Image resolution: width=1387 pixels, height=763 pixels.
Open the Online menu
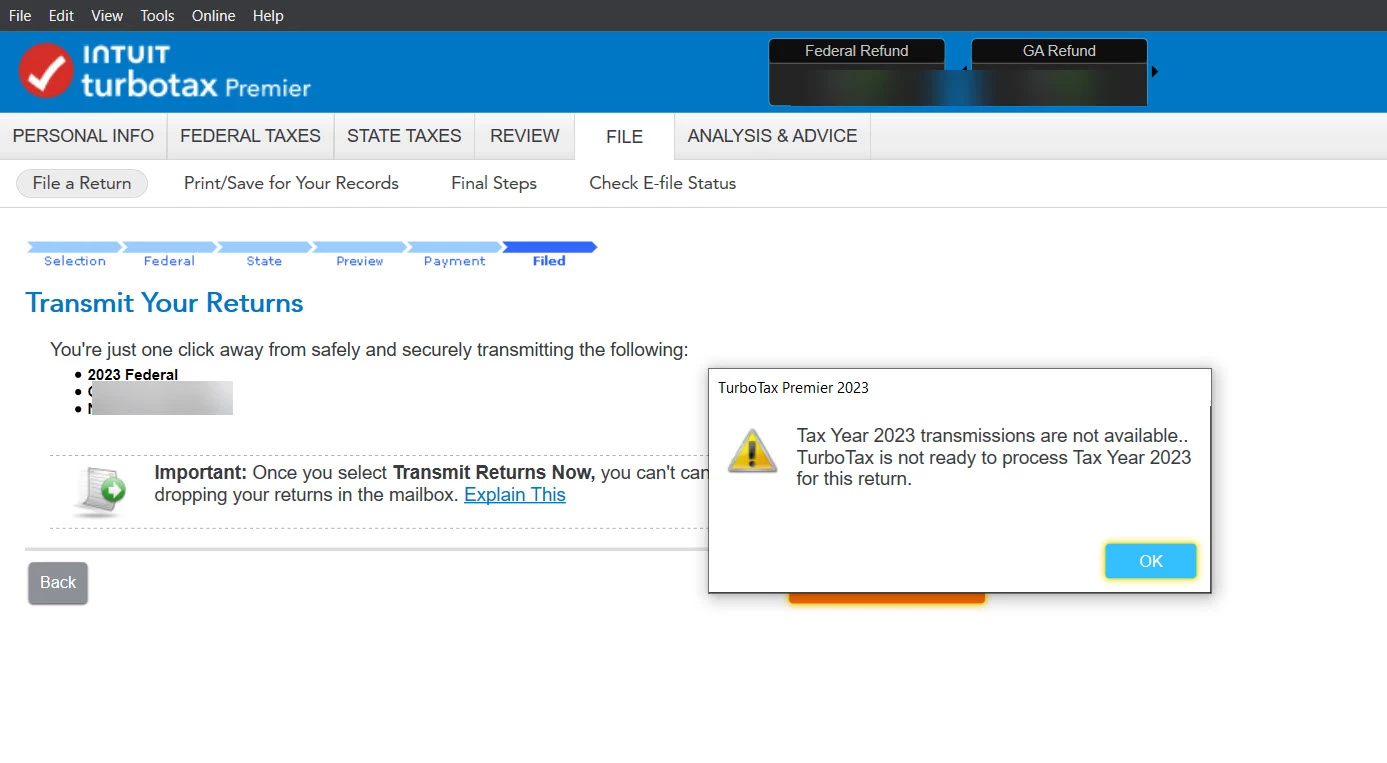pos(213,16)
